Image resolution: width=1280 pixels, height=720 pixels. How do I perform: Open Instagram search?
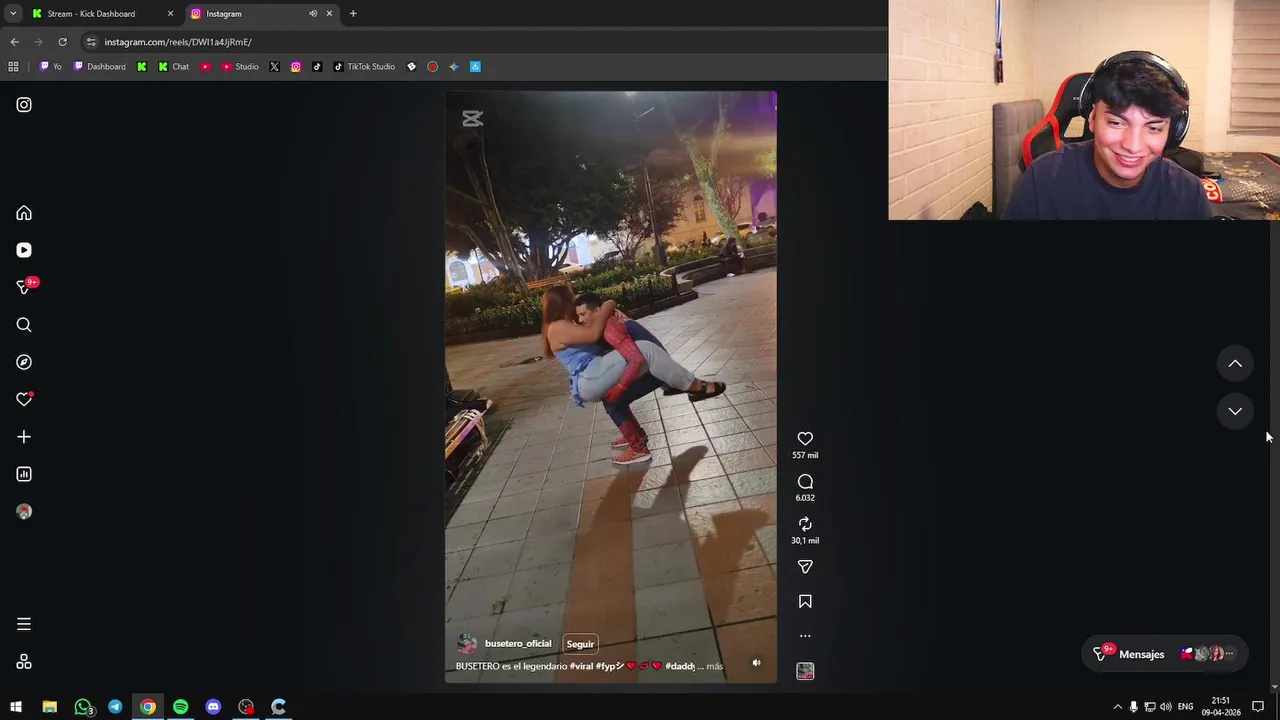point(24,325)
